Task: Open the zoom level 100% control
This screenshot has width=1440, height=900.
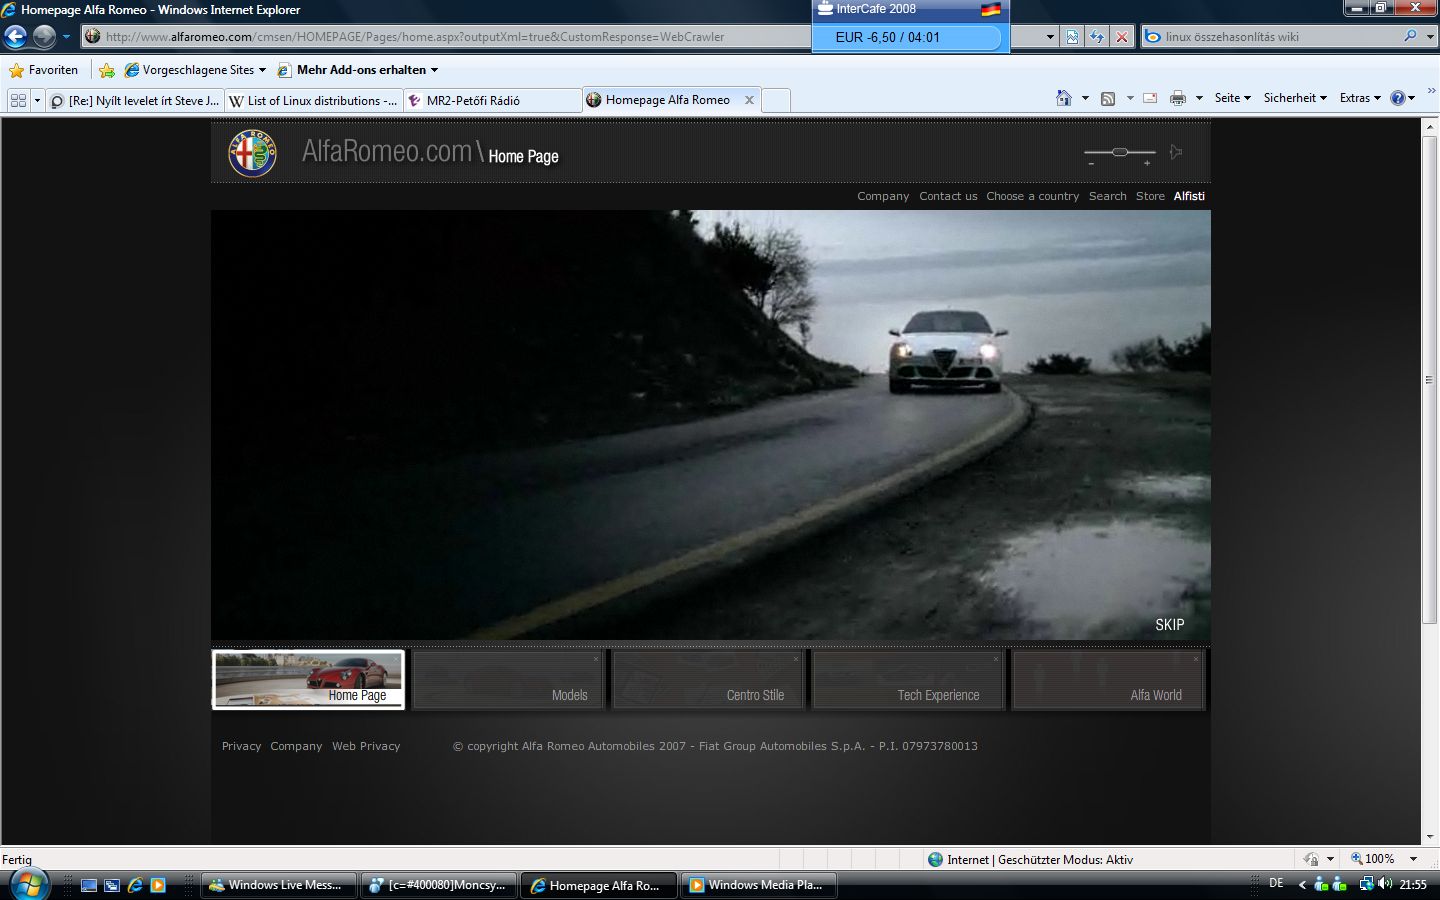Action: pos(1384,859)
